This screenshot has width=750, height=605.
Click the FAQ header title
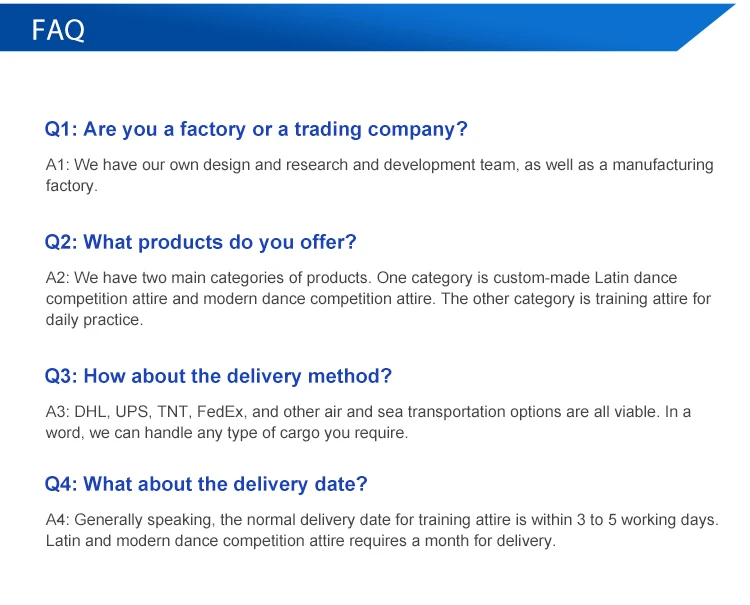coord(58,30)
